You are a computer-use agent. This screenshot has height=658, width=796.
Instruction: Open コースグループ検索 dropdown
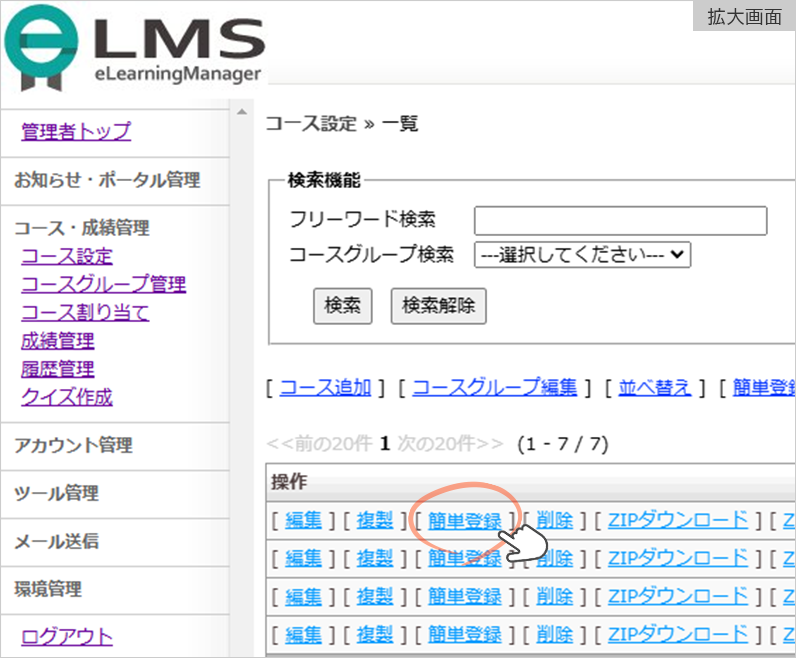point(582,254)
